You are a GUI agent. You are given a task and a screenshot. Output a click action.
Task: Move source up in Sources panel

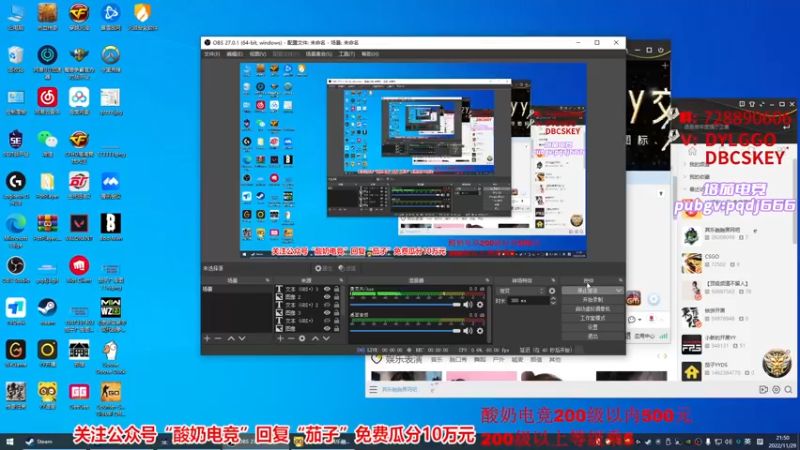point(315,338)
